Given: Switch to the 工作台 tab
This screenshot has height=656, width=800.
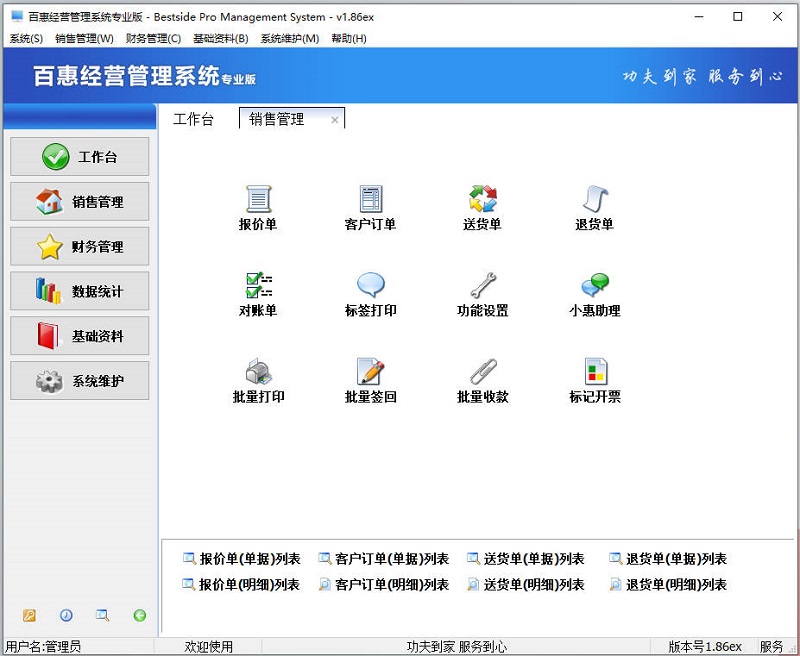Looking at the screenshot, I should 195,118.
